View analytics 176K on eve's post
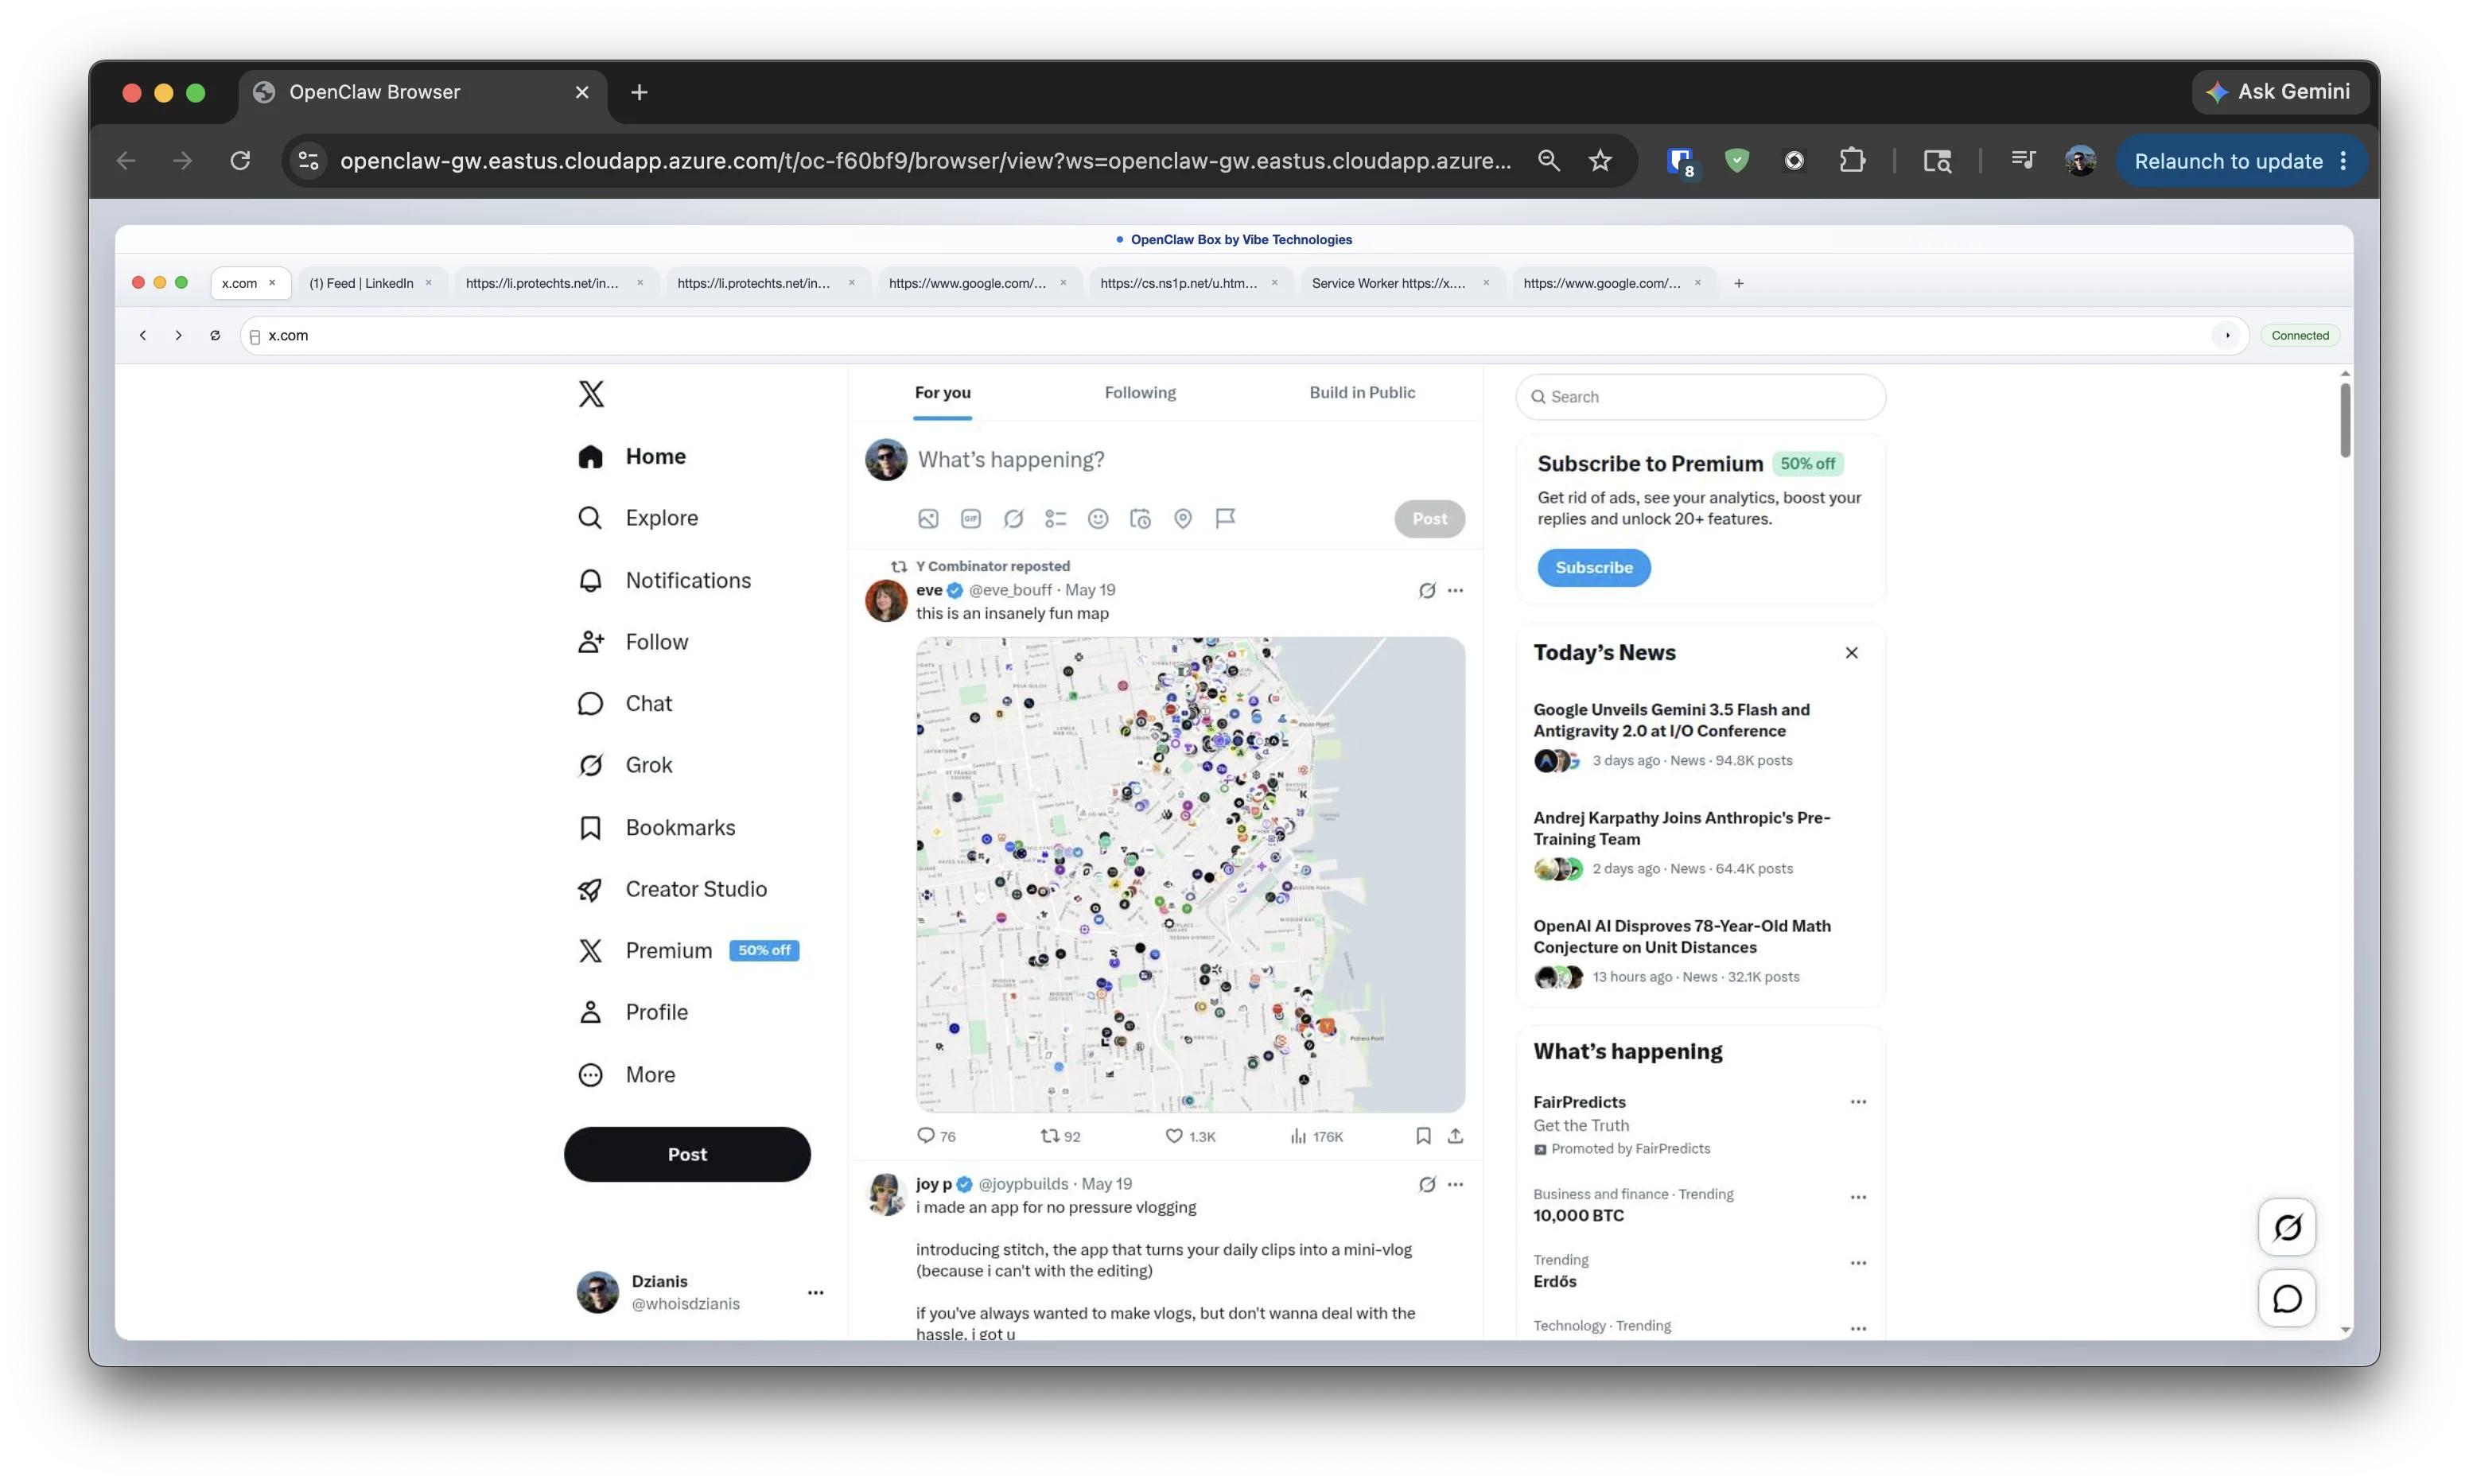Viewport: 2469px width, 1484px height. pos(1316,1136)
